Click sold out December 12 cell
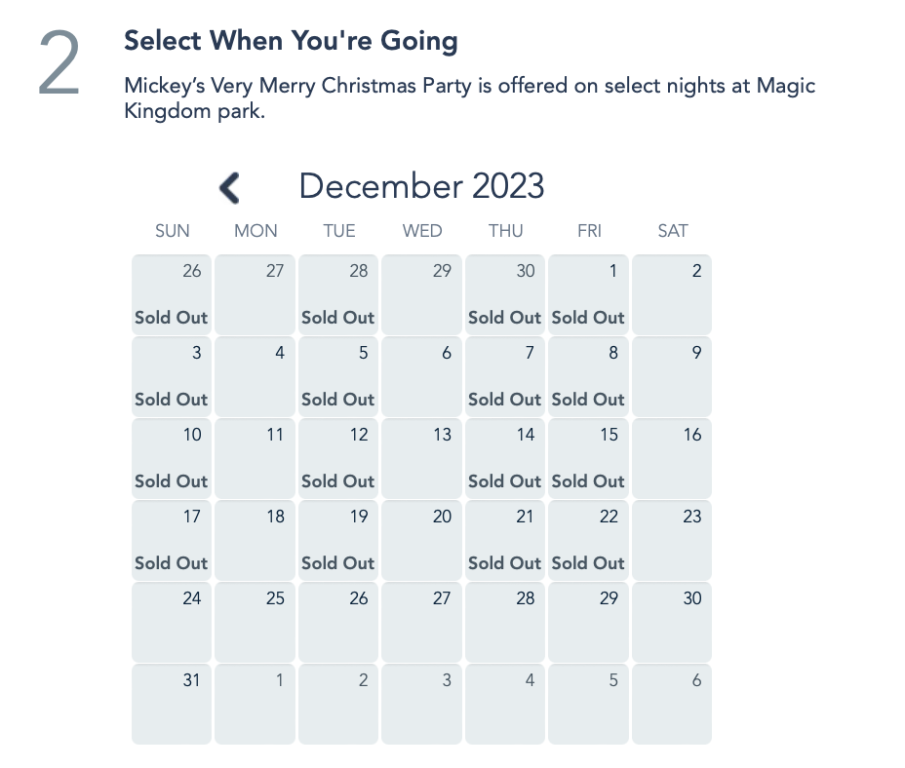The width and height of the screenshot is (905, 768). click(x=338, y=458)
